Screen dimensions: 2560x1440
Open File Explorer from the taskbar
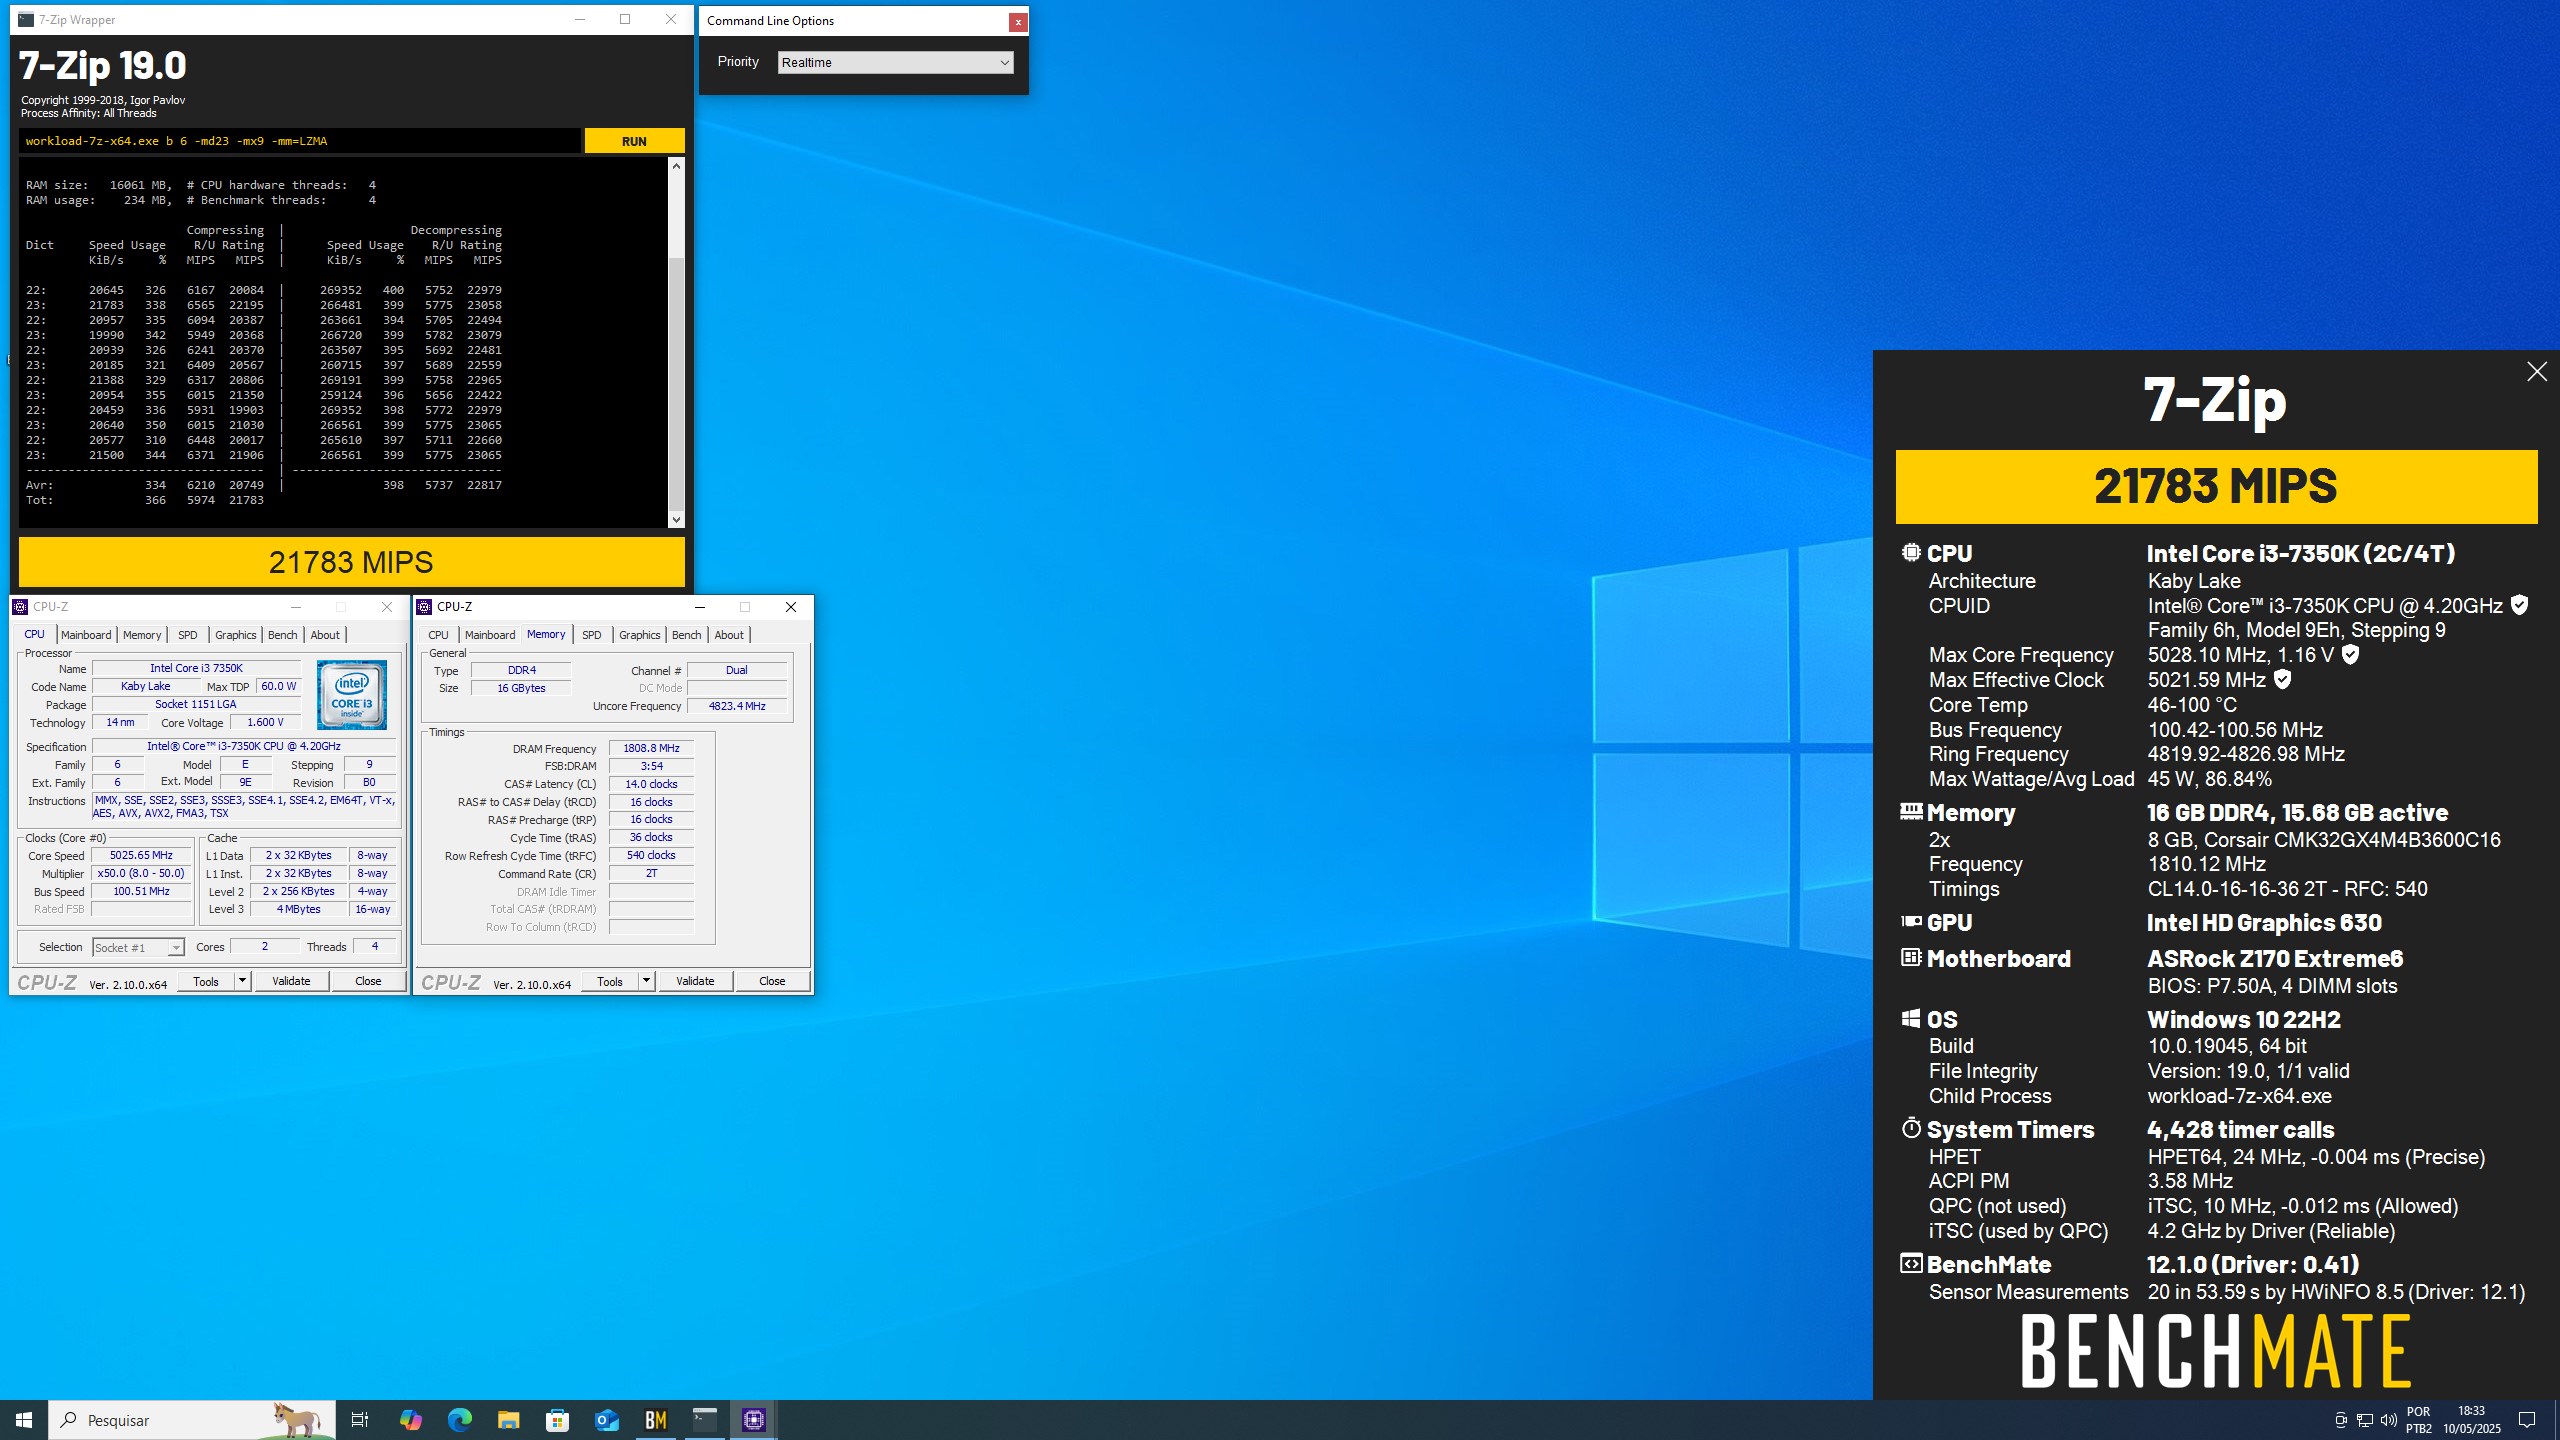tap(508, 1420)
